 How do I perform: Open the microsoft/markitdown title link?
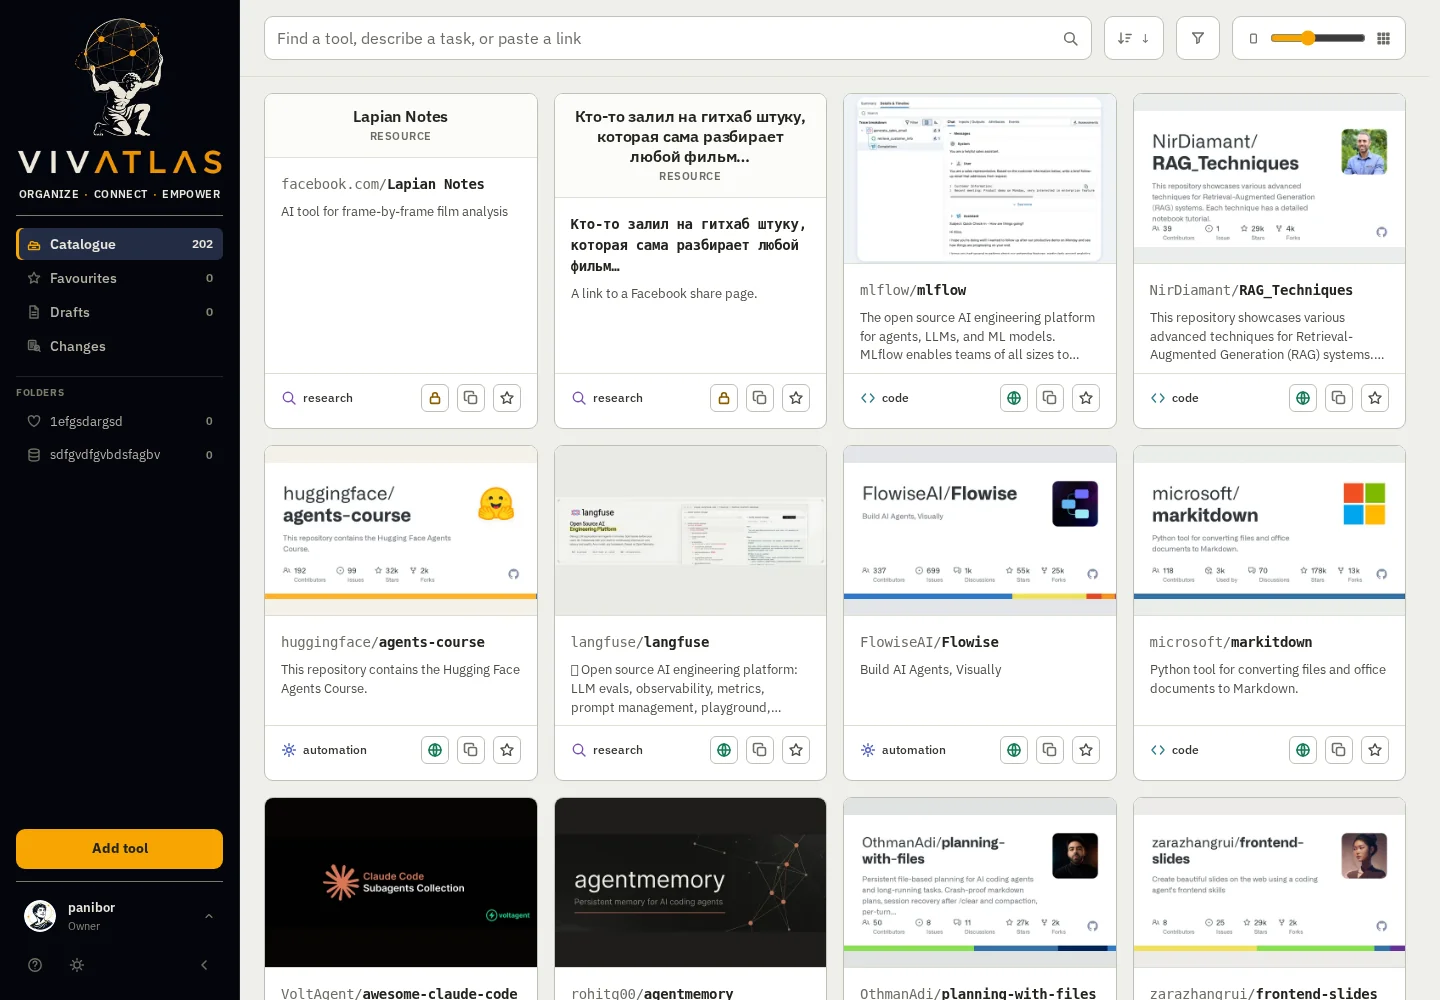tap(1231, 642)
